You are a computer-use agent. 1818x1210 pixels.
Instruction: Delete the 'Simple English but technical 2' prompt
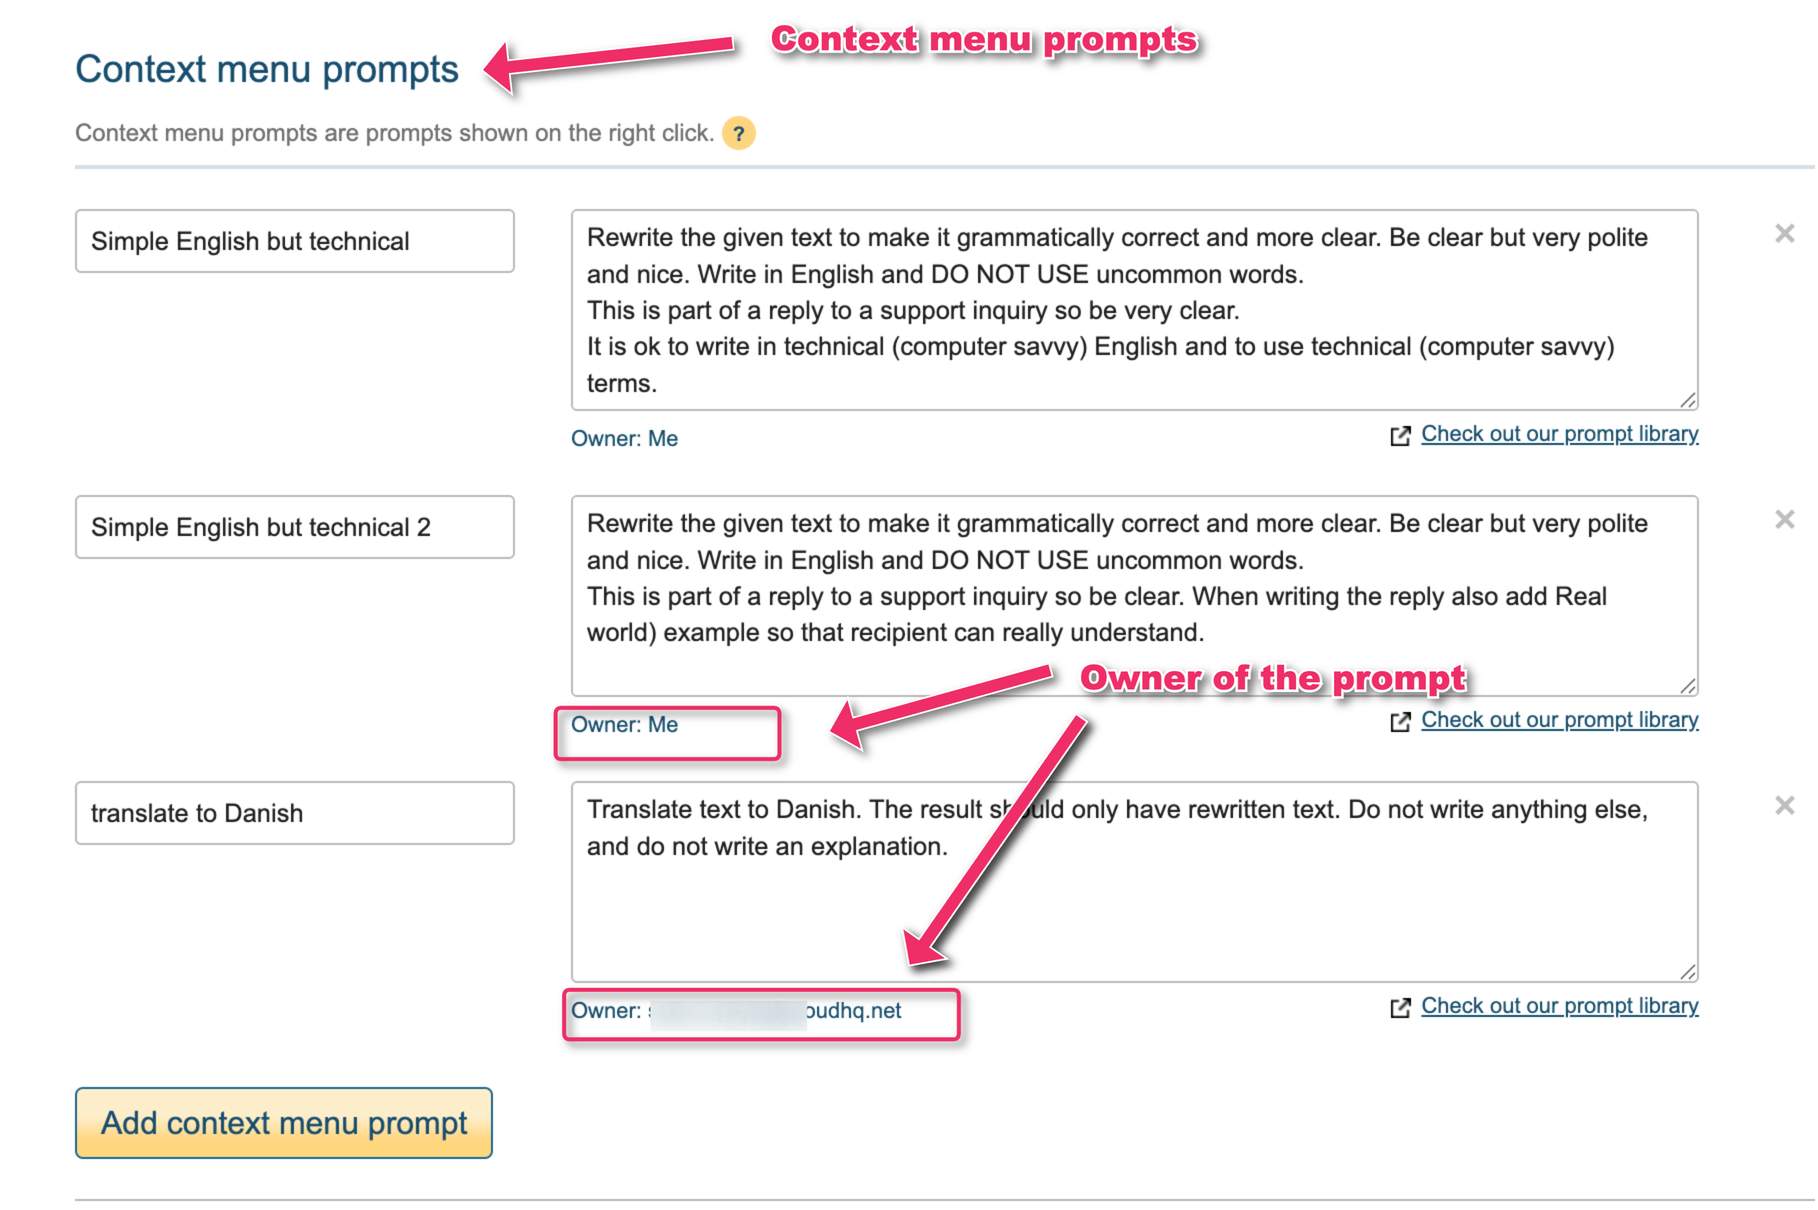tap(1784, 520)
